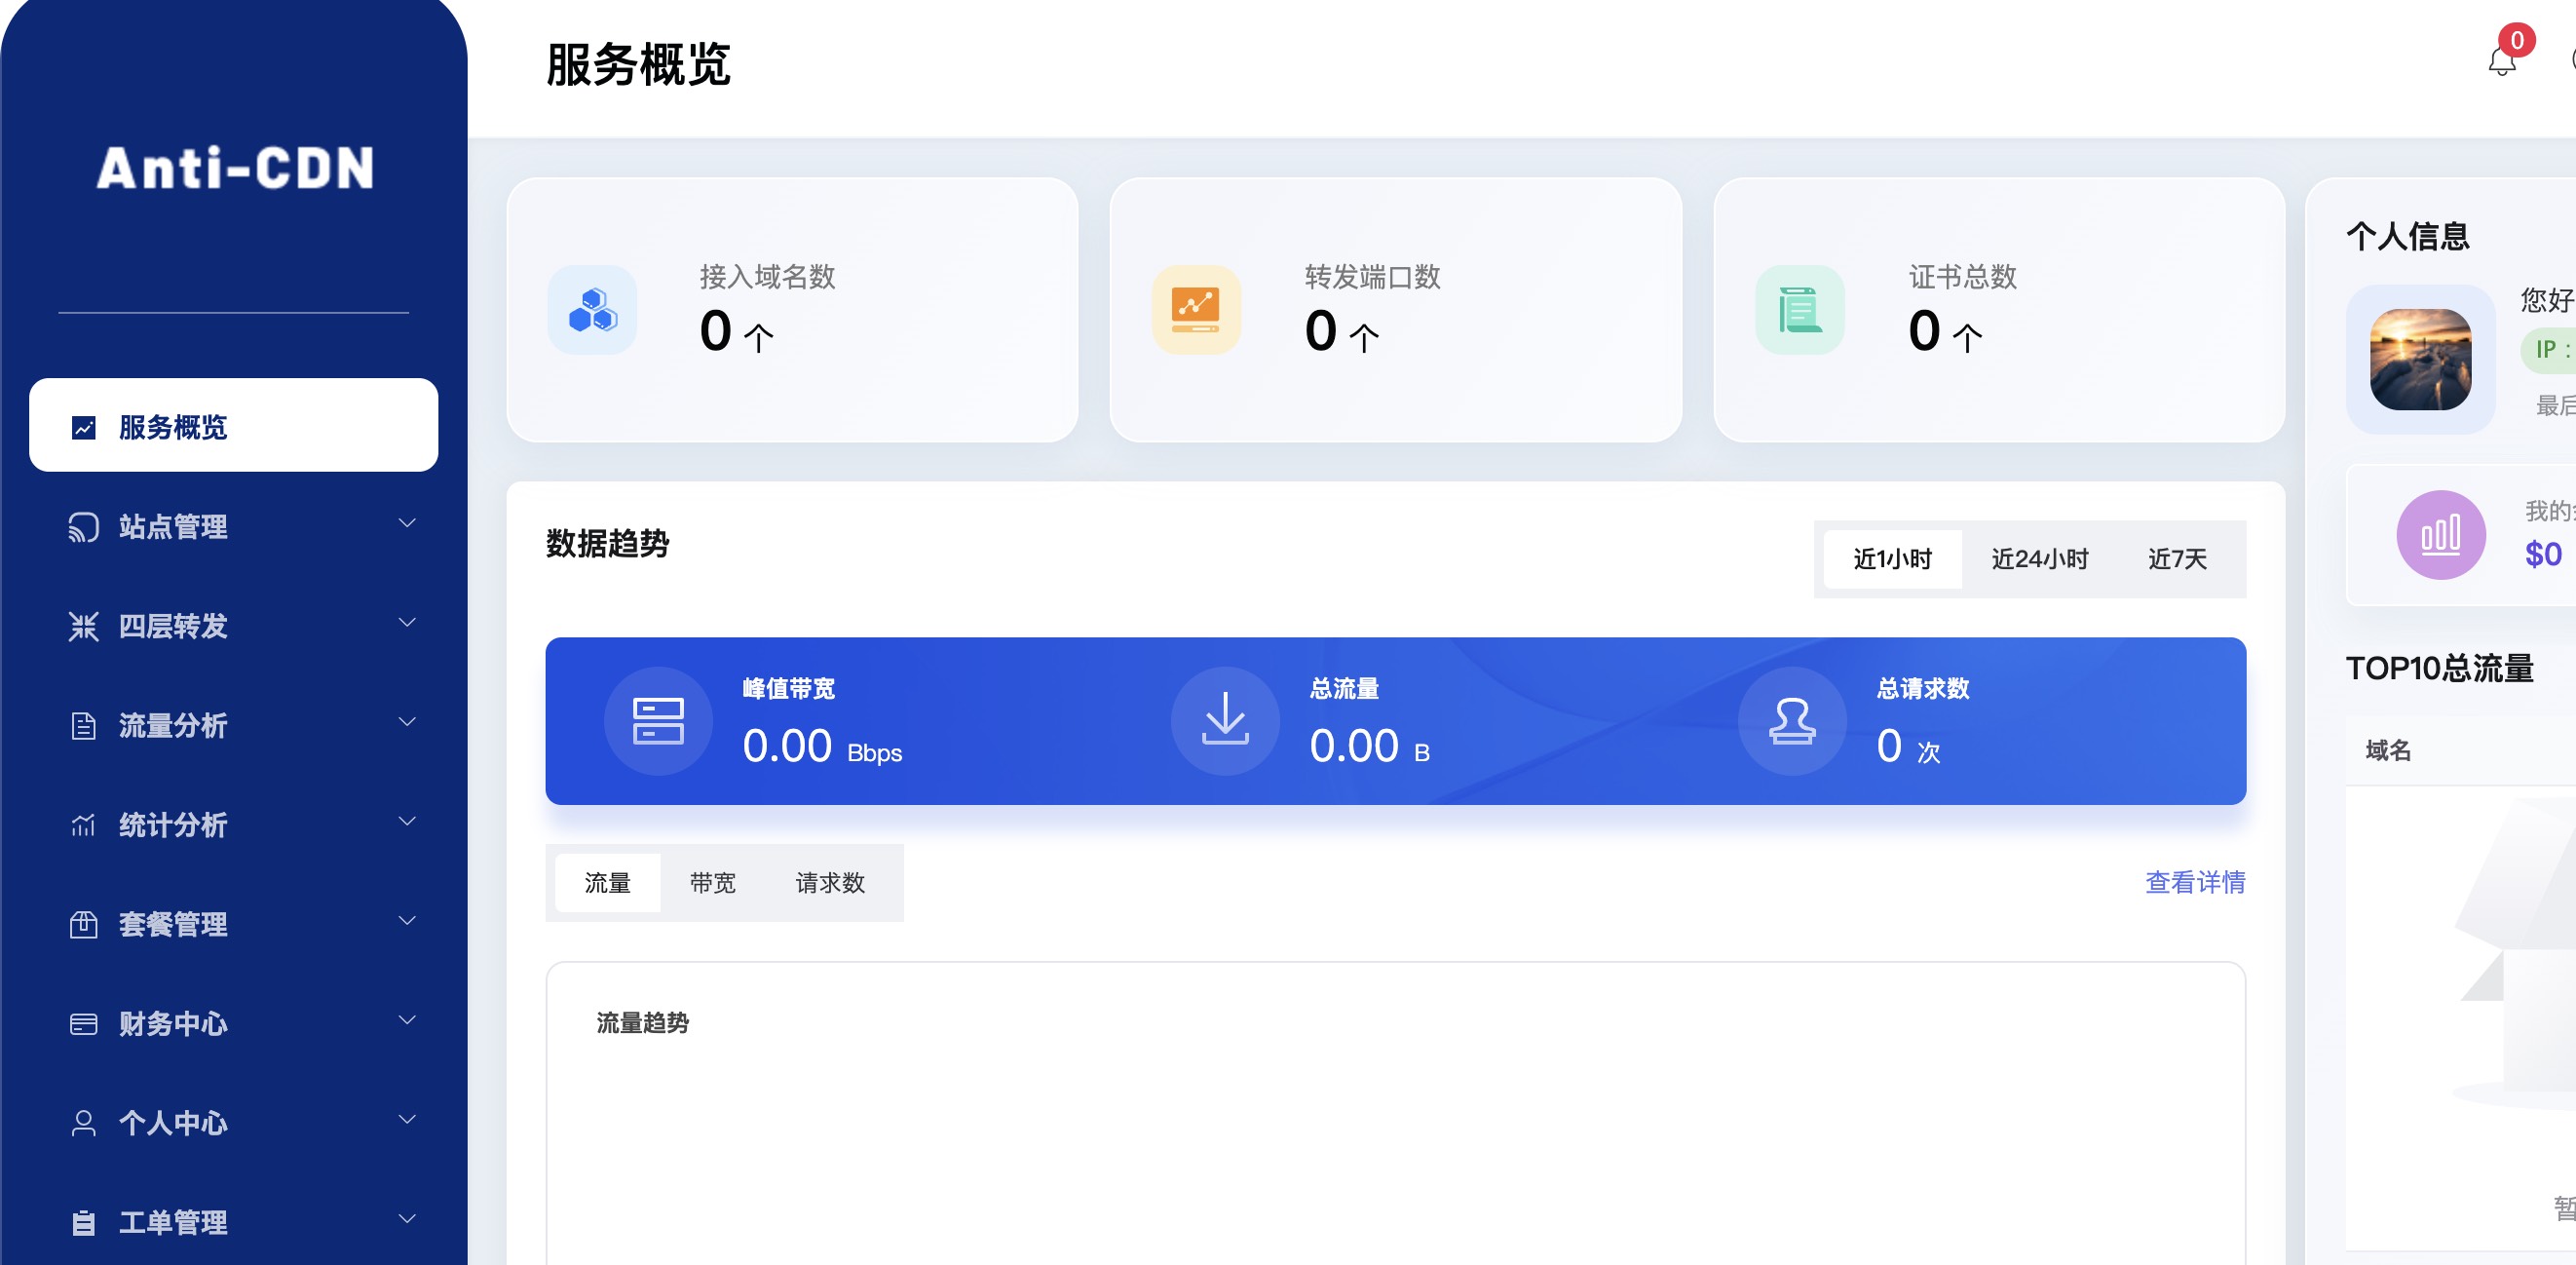Click the notification bell icon

(2501, 61)
